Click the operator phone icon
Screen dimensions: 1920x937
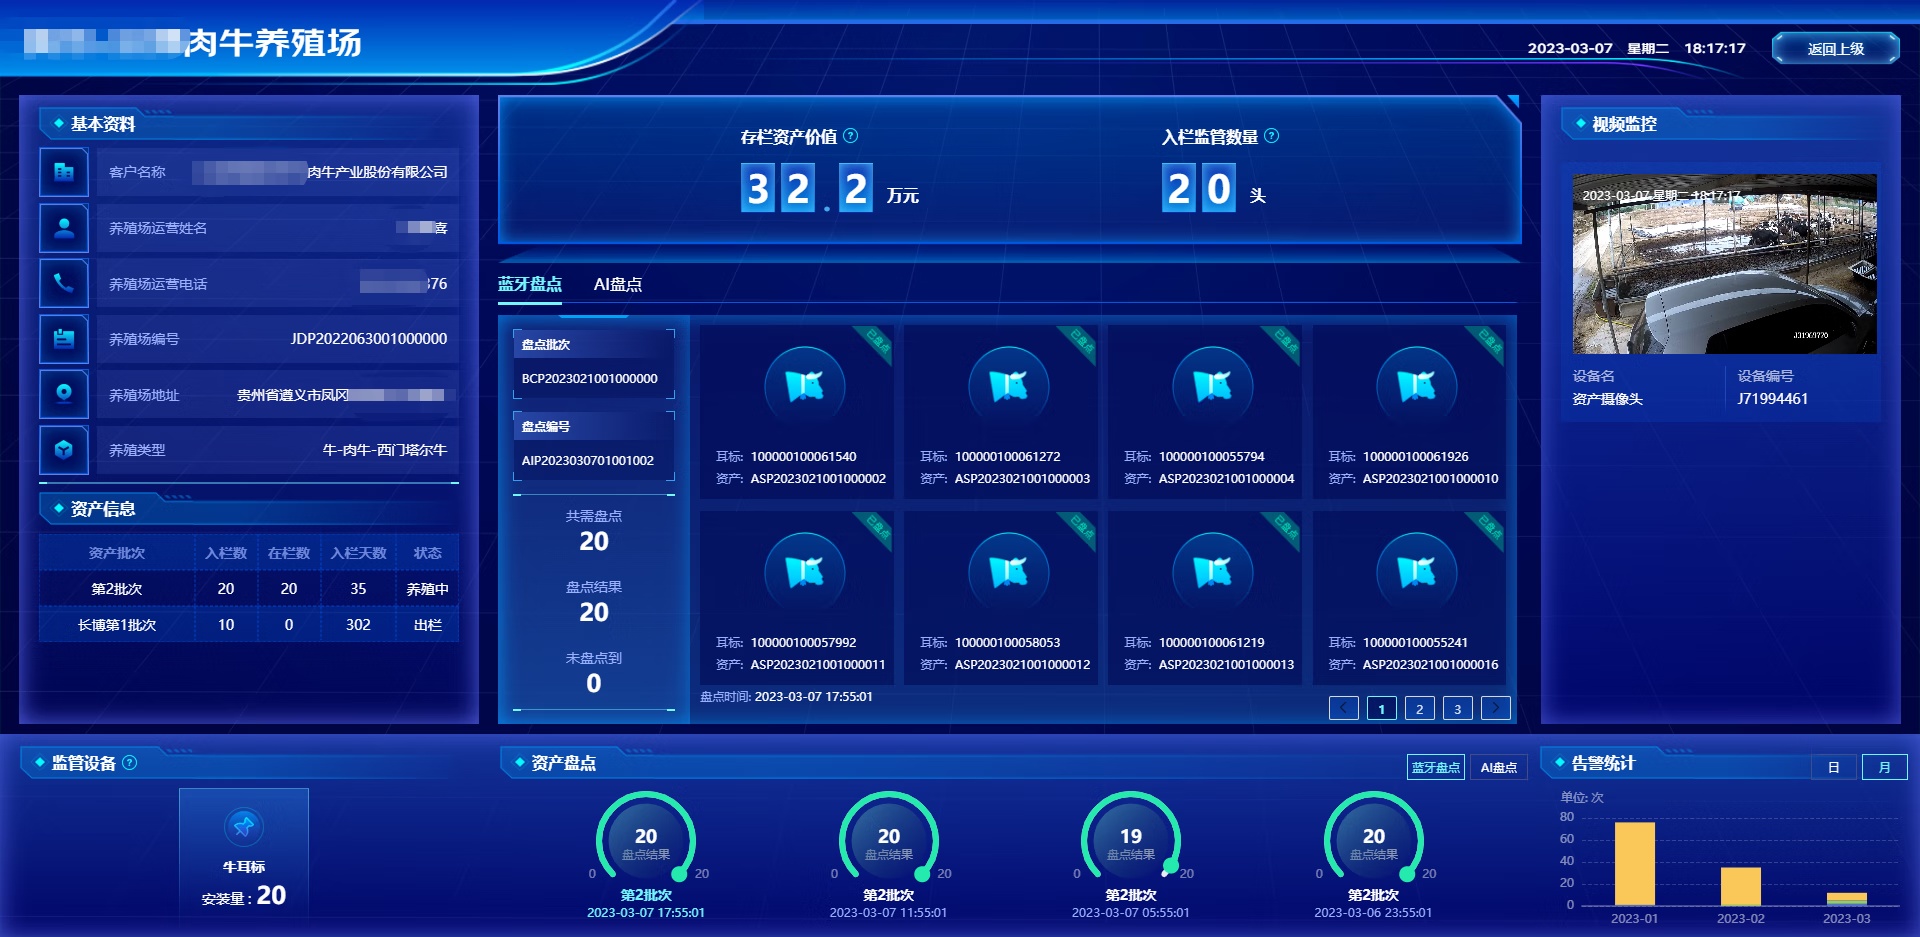pos(64,283)
